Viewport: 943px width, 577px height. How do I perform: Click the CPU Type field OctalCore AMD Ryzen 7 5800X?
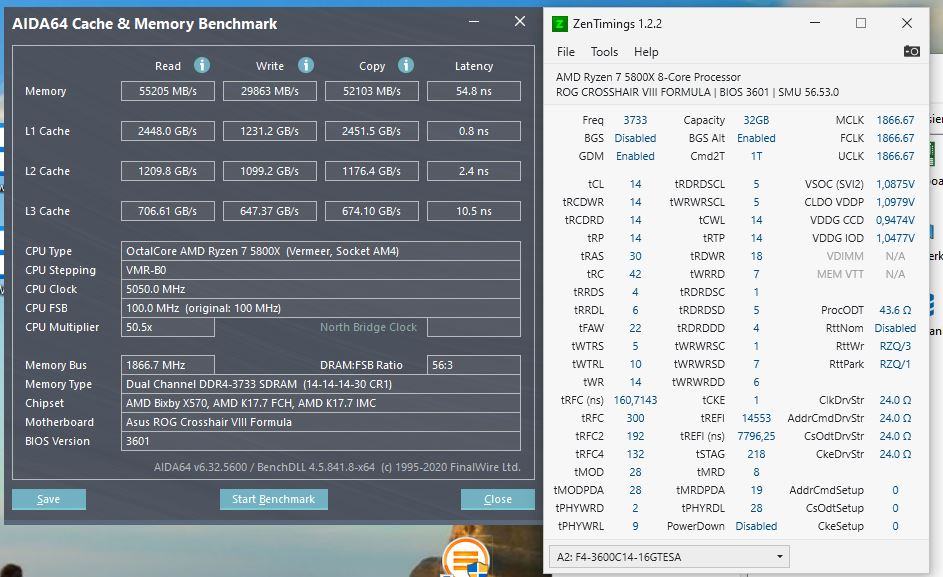pyautogui.click(x=321, y=251)
